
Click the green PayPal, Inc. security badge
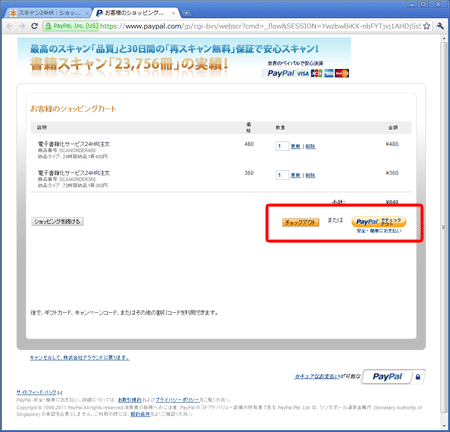pyautogui.click(x=71, y=26)
